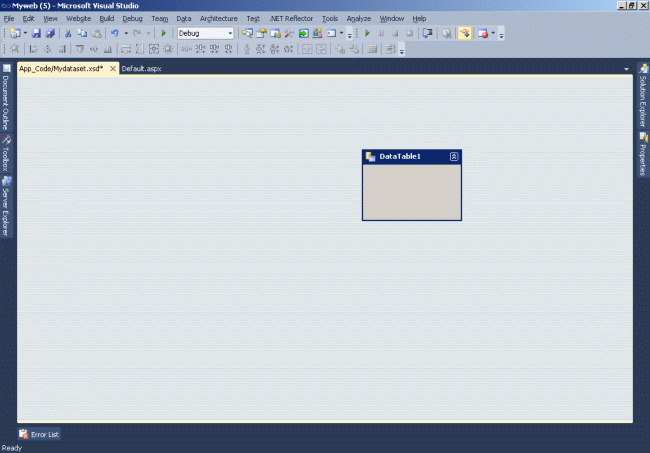The height and width of the screenshot is (453, 650).
Task: Open Standard toolbar overflow options arrow
Action: coord(349,35)
